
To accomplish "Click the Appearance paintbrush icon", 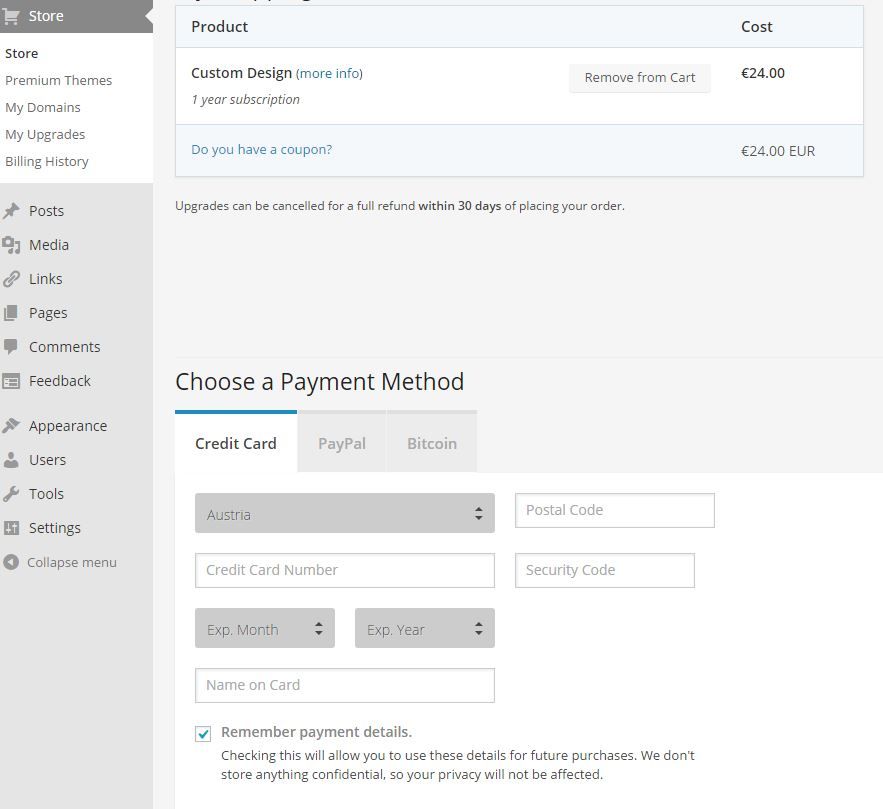I will [x=11, y=426].
